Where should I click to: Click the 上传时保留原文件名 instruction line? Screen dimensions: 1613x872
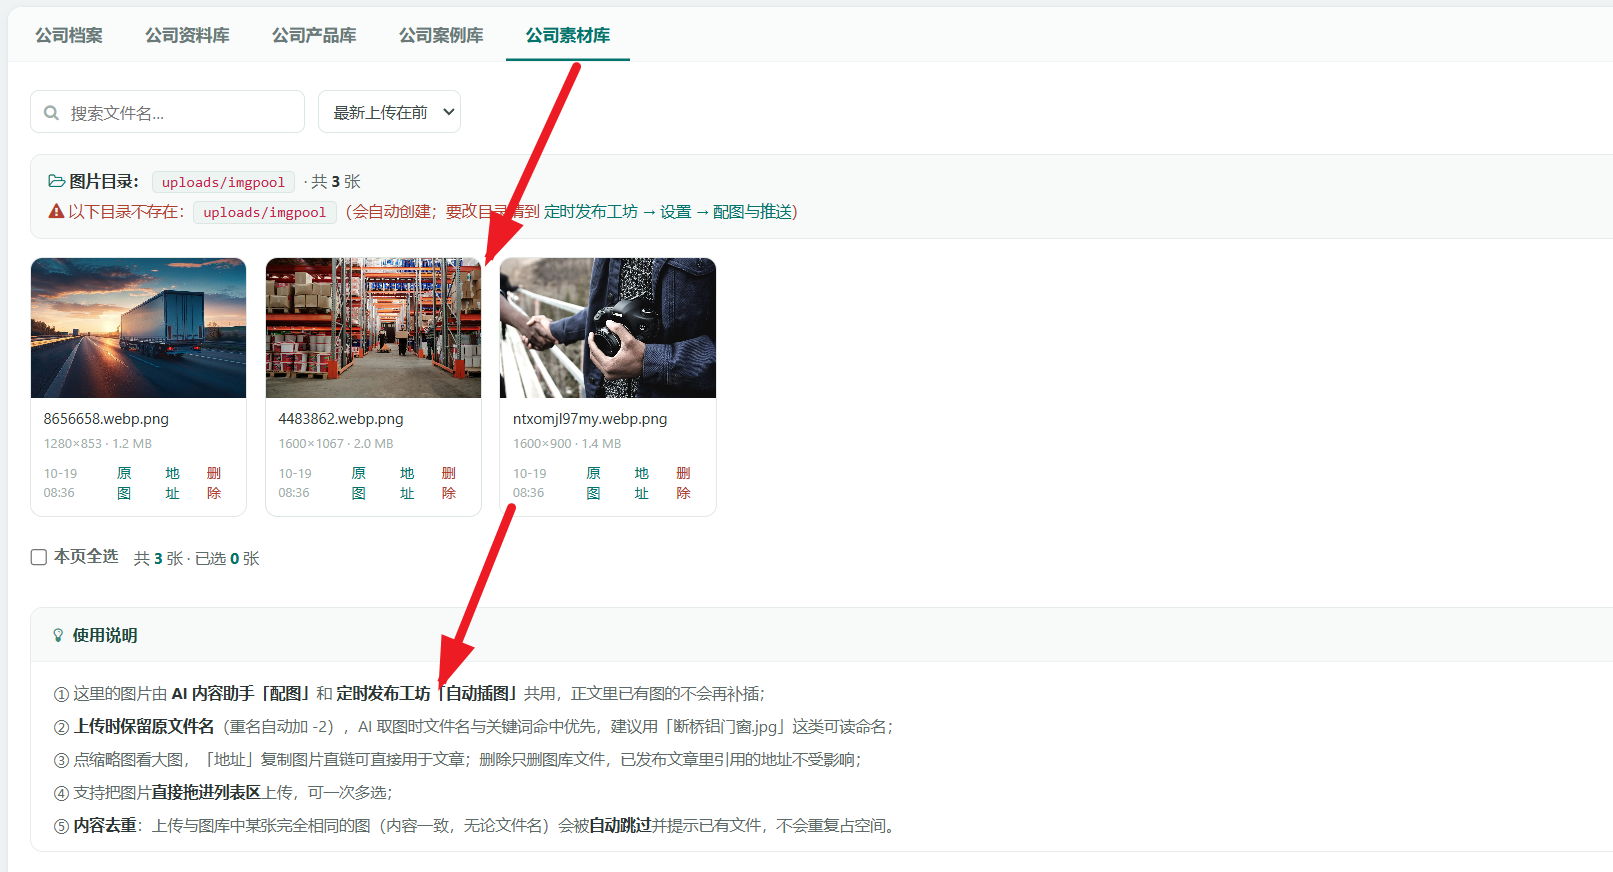(473, 727)
